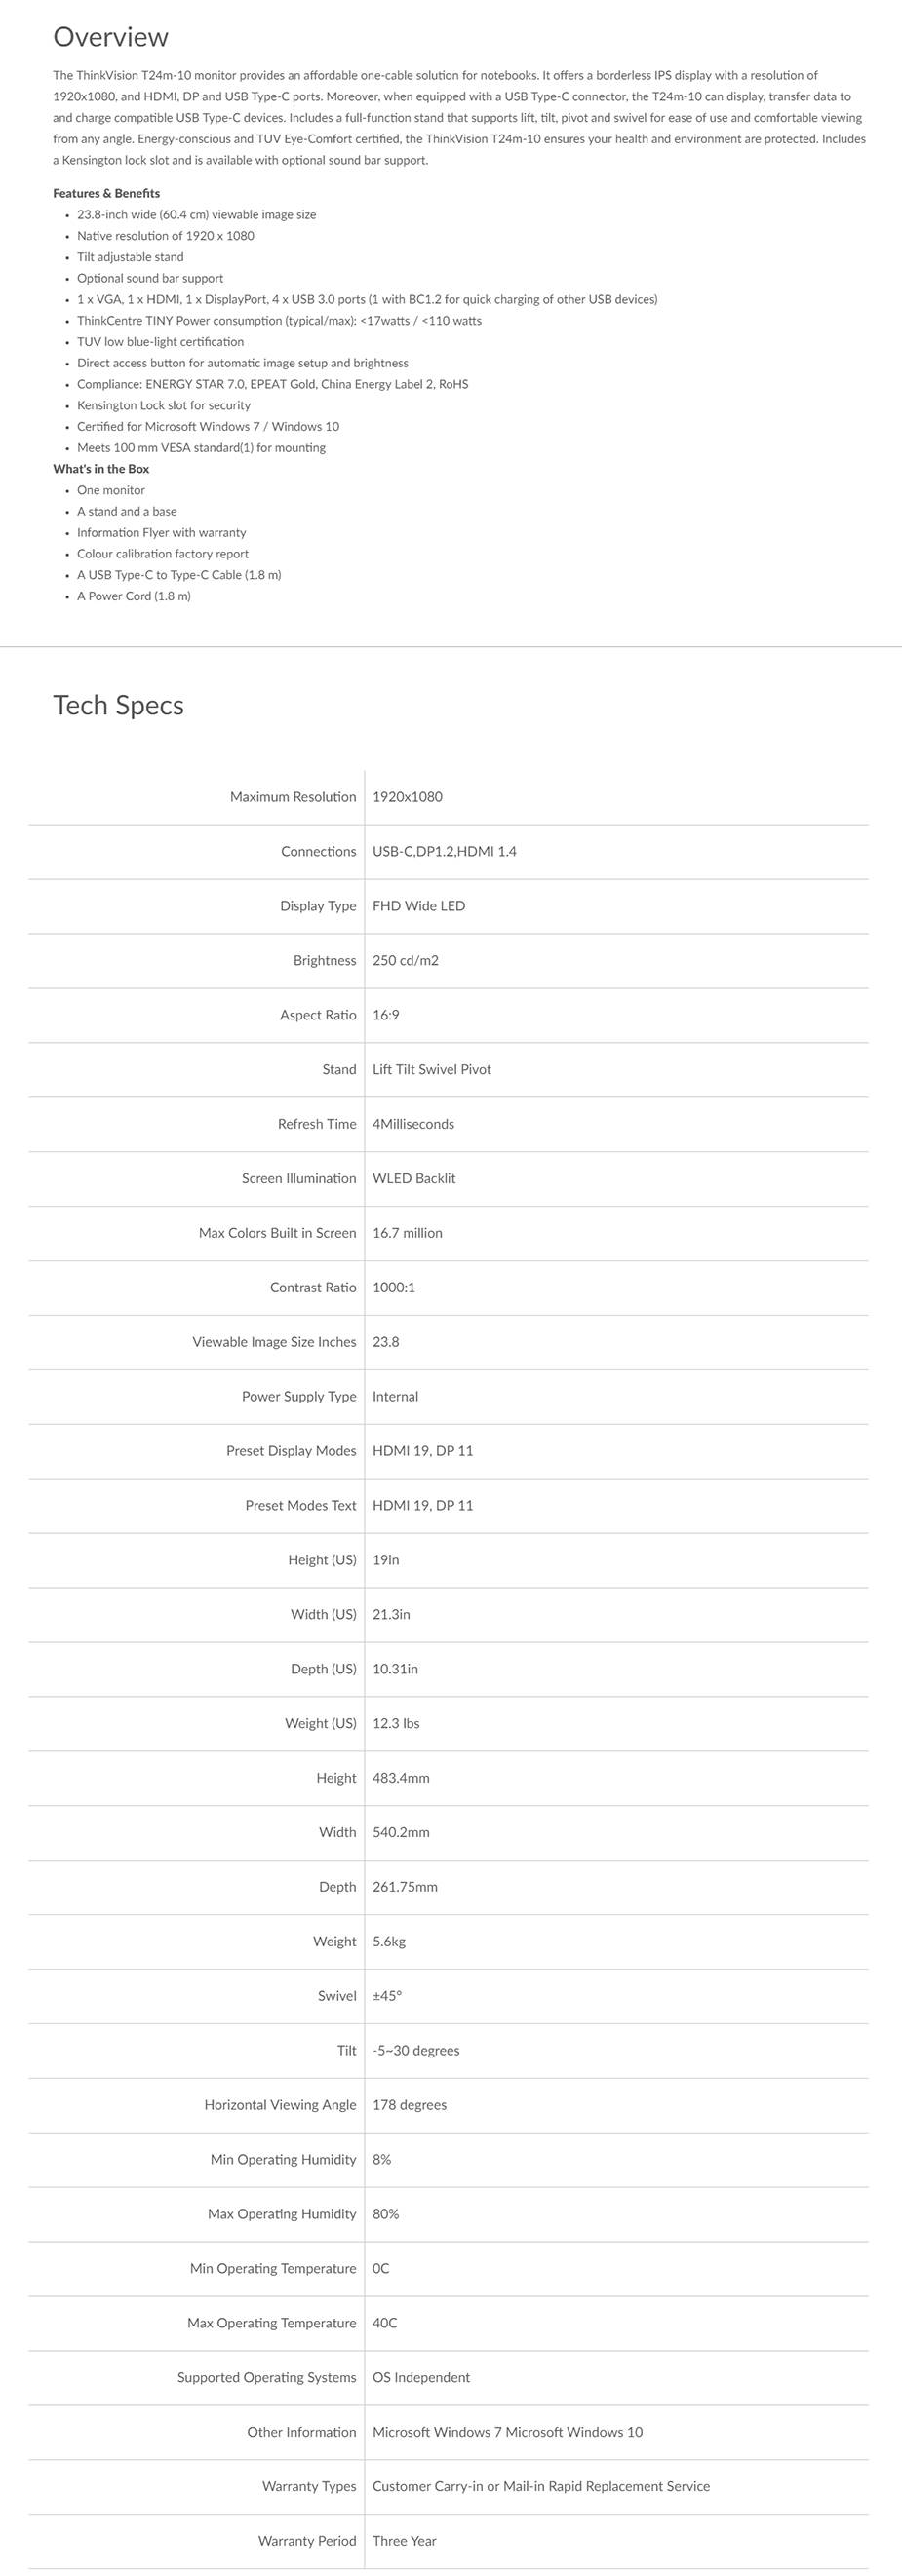
Task: Click the Aspect Ratio spec label
Action: pyautogui.click(x=317, y=1015)
